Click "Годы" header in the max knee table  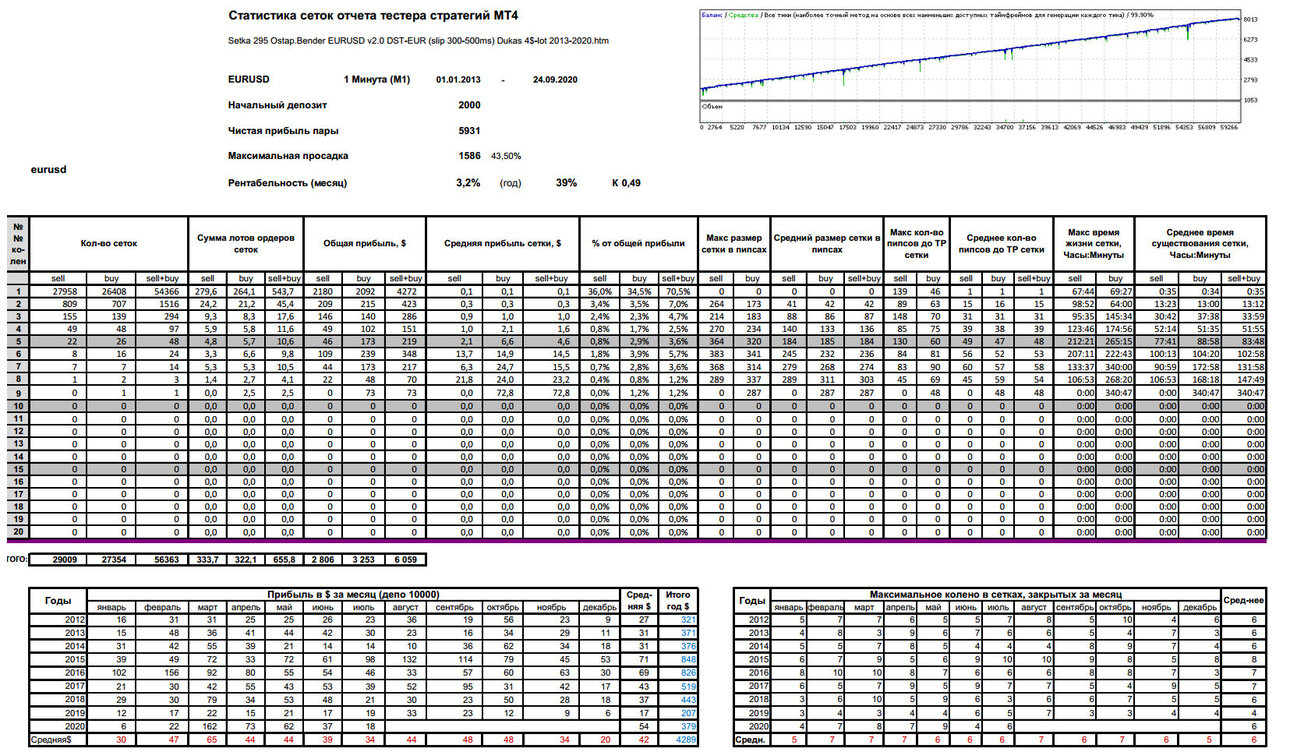coord(752,601)
